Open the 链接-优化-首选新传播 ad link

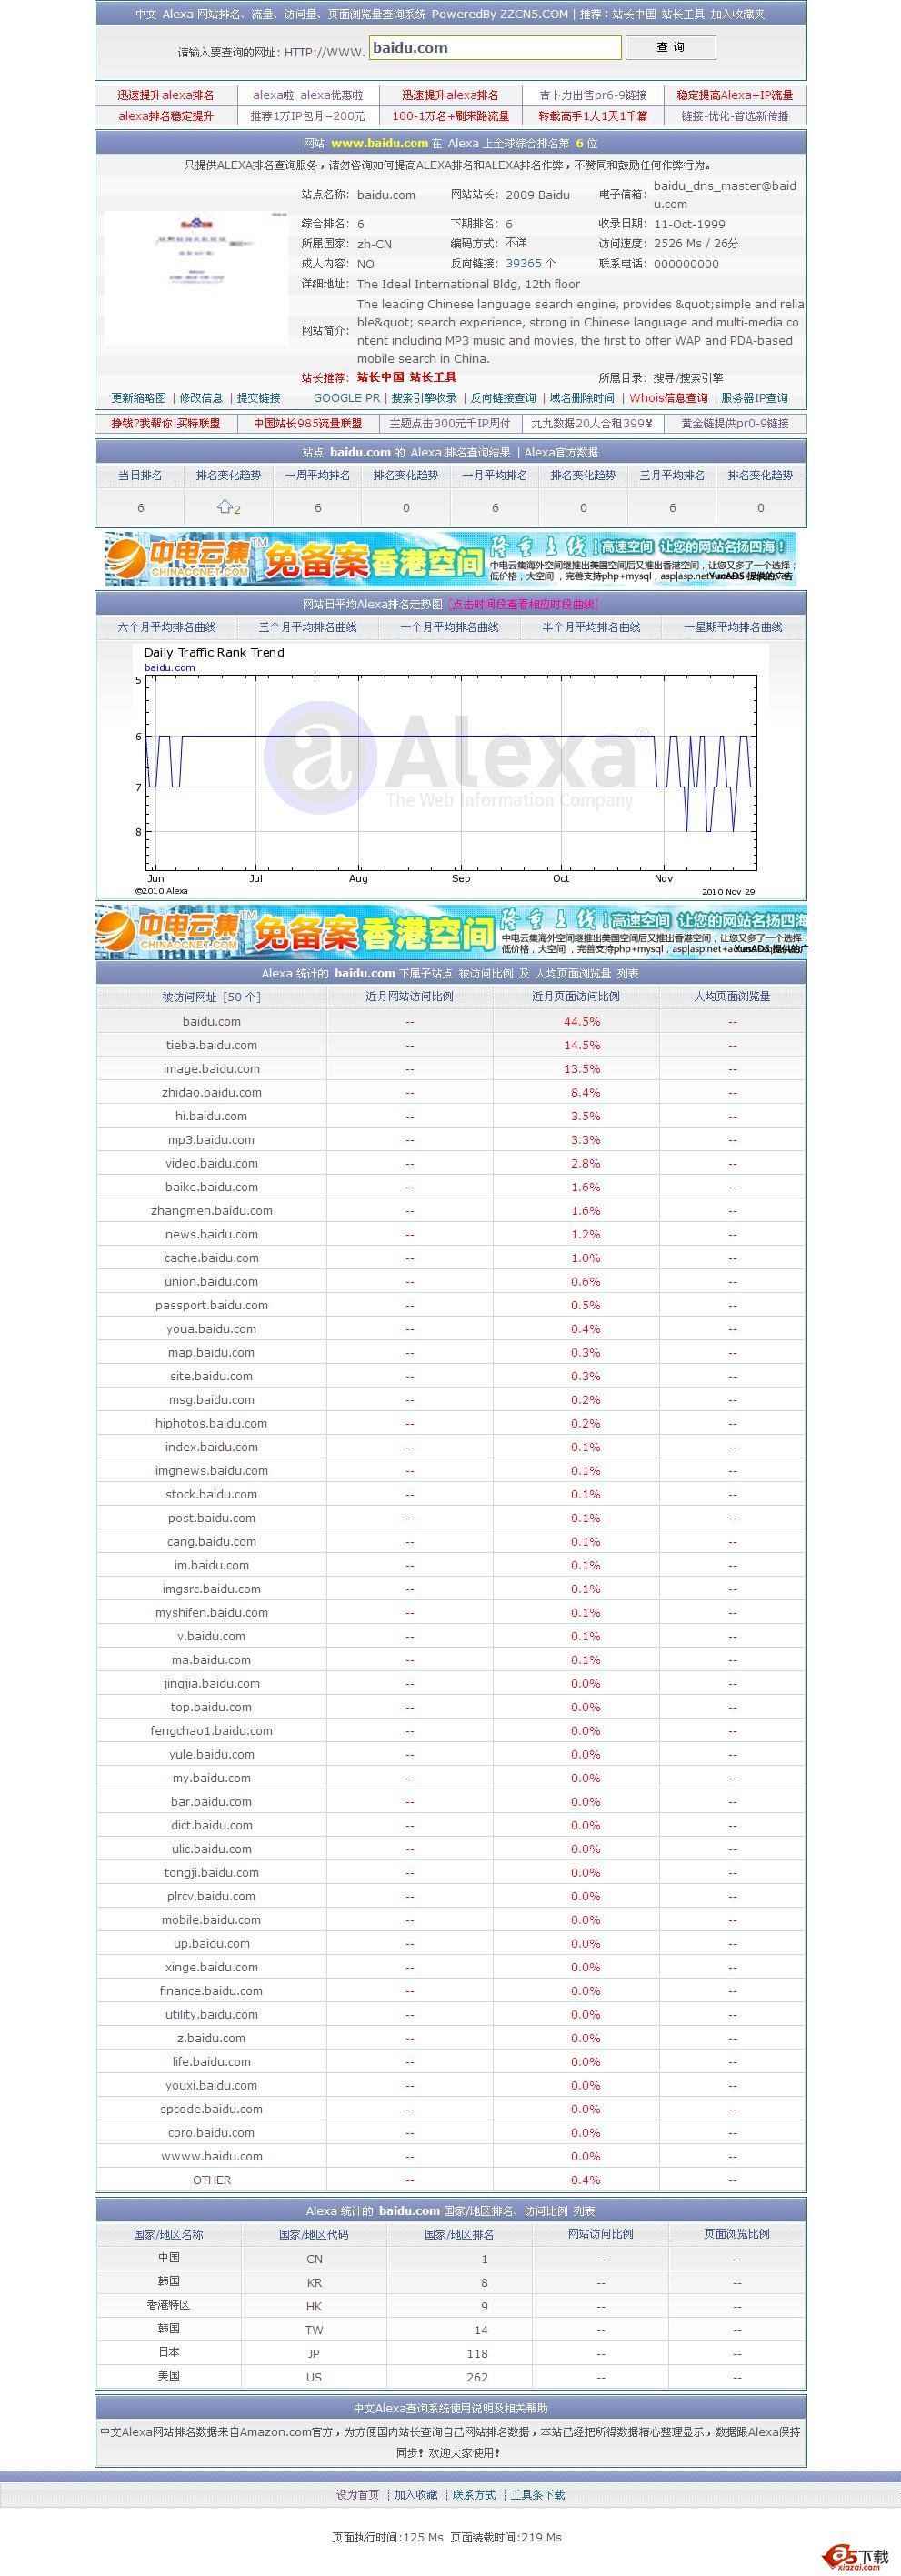coord(735,116)
